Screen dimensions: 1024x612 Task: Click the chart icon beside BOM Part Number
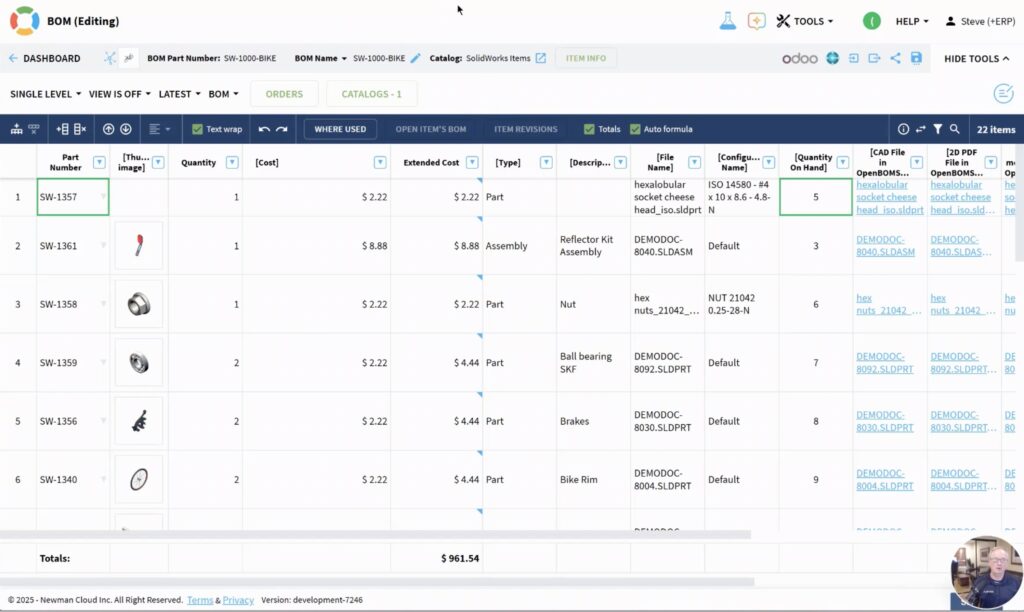129,58
